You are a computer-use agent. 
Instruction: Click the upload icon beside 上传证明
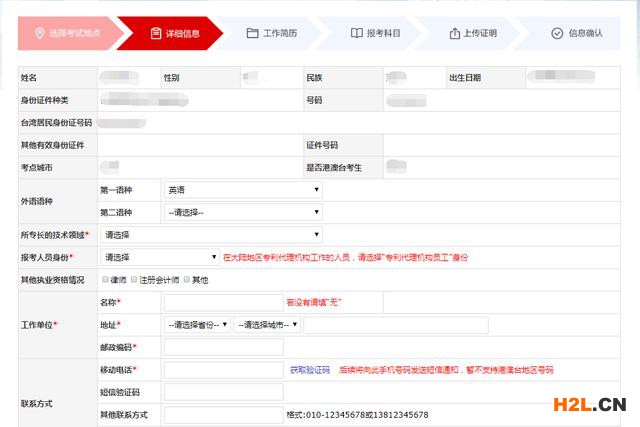point(455,33)
